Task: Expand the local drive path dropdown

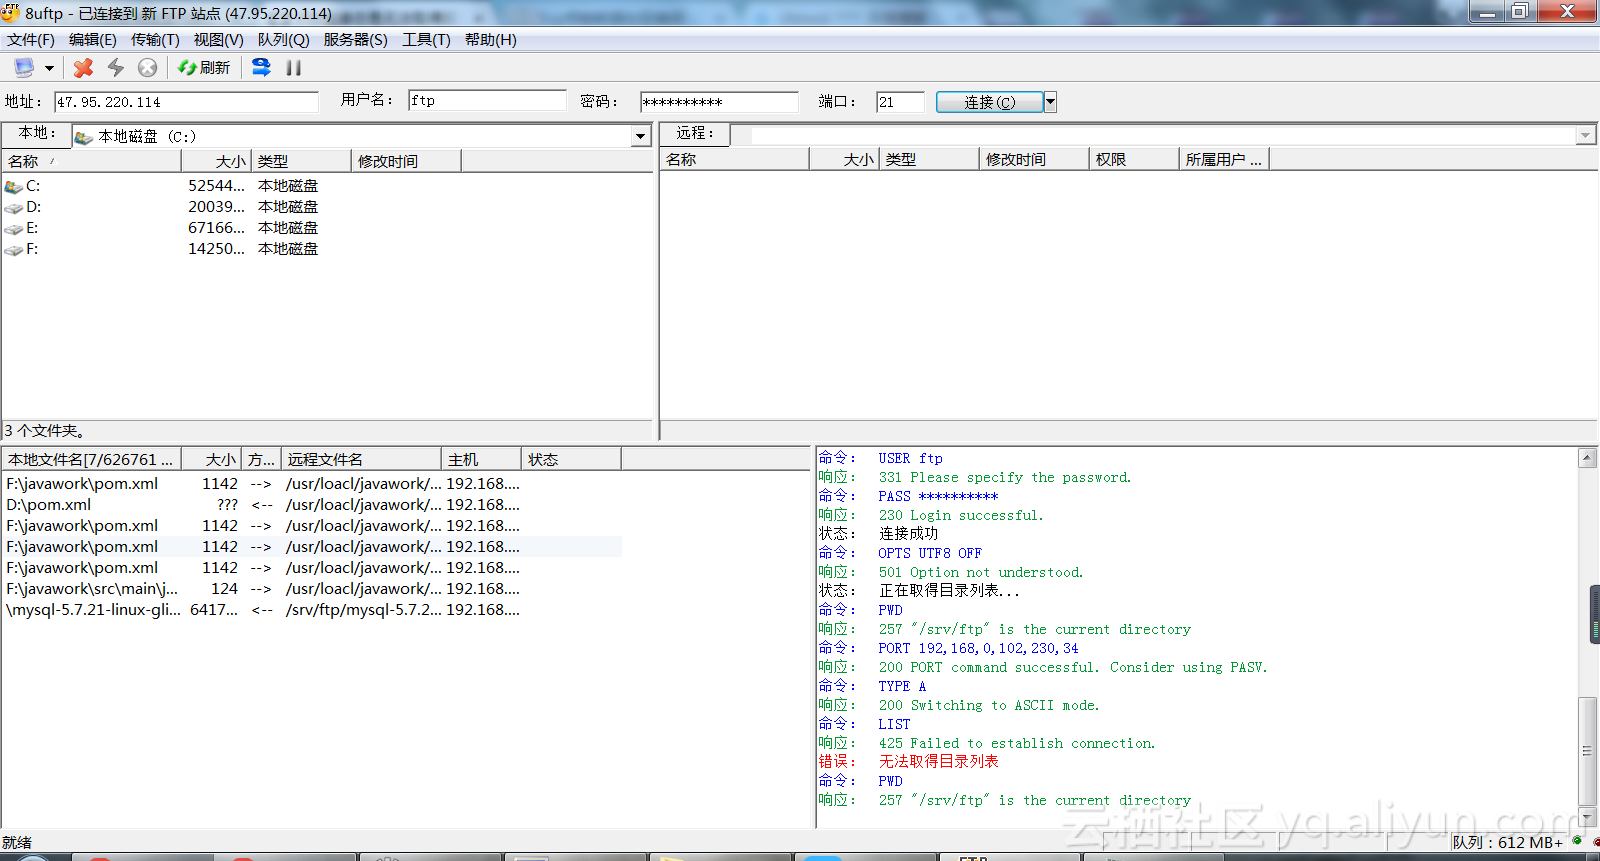Action: pyautogui.click(x=641, y=136)
